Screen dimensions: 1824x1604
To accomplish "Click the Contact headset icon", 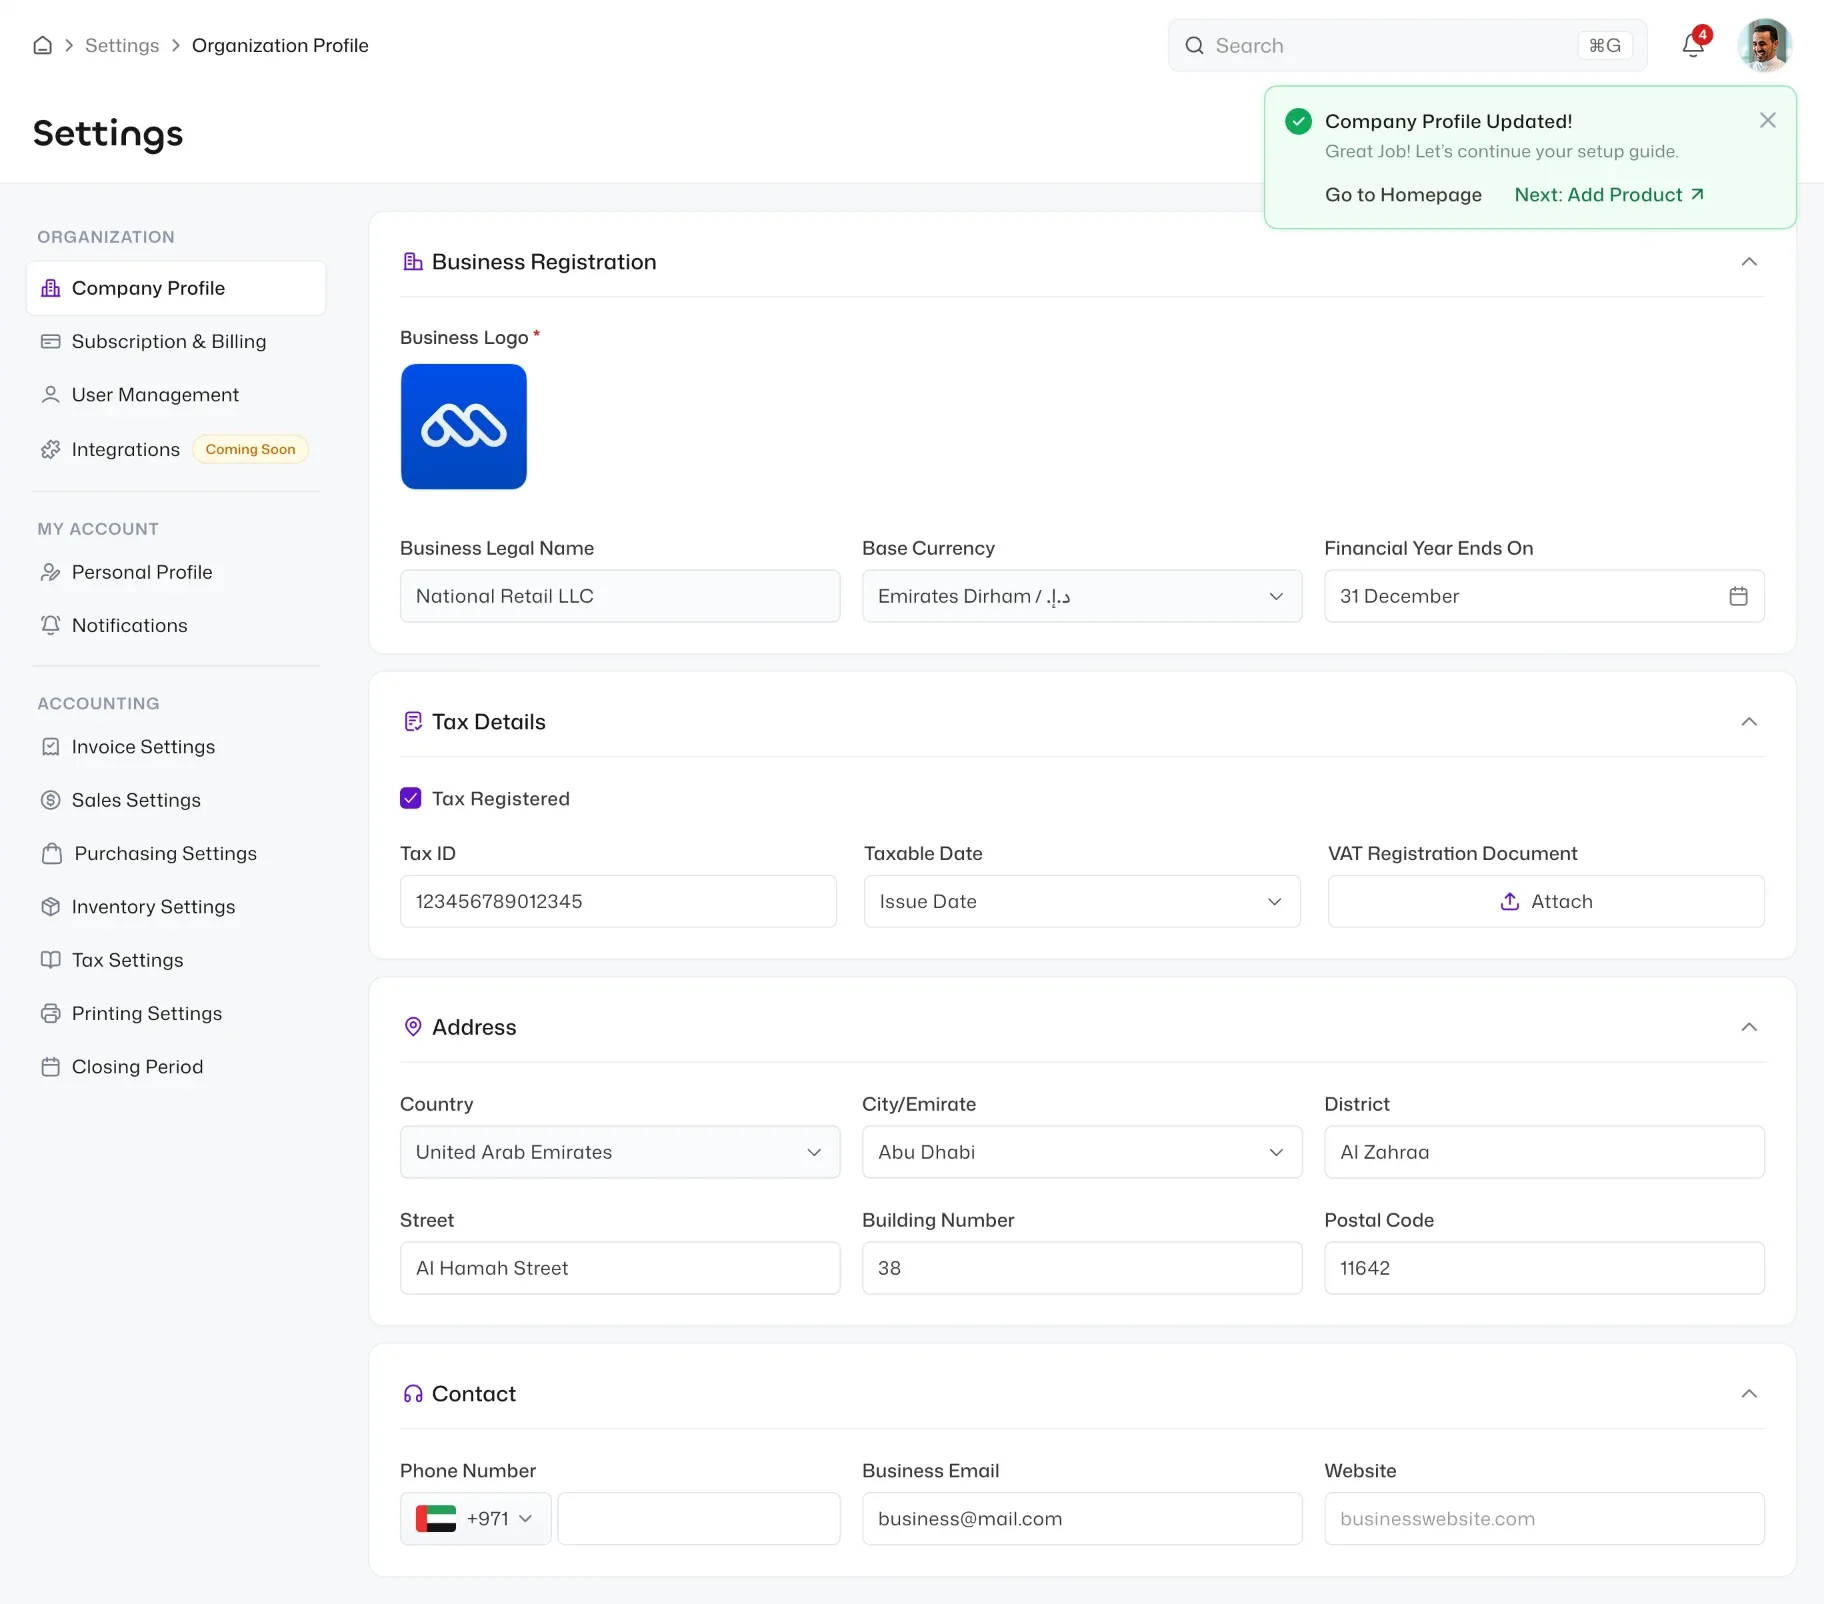I will (x=412, y=1394).
